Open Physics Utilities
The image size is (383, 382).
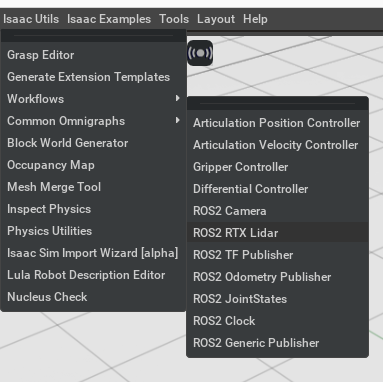click(x=93, y=231)
